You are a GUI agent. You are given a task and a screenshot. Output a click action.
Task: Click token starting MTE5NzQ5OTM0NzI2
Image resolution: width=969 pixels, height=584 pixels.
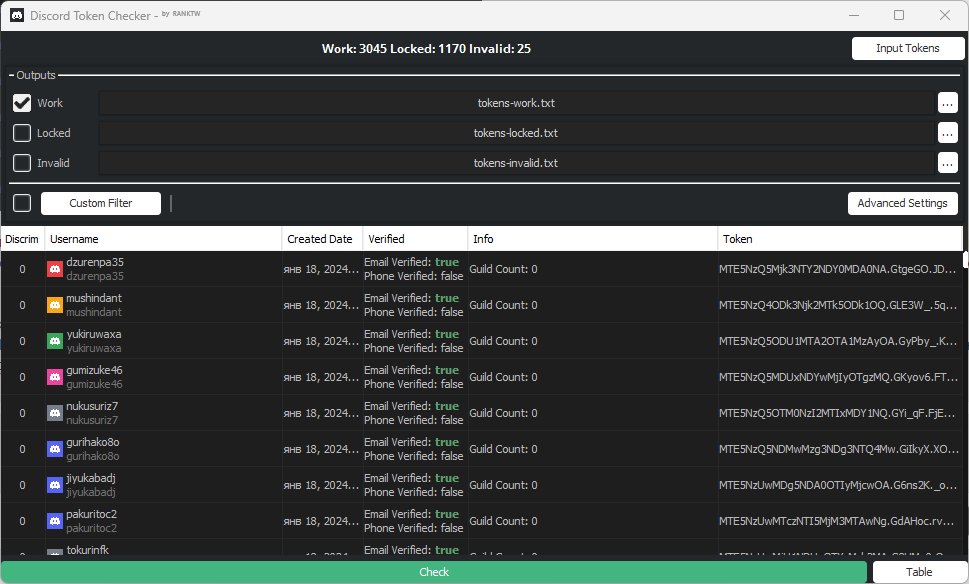[x=837, y=413]
